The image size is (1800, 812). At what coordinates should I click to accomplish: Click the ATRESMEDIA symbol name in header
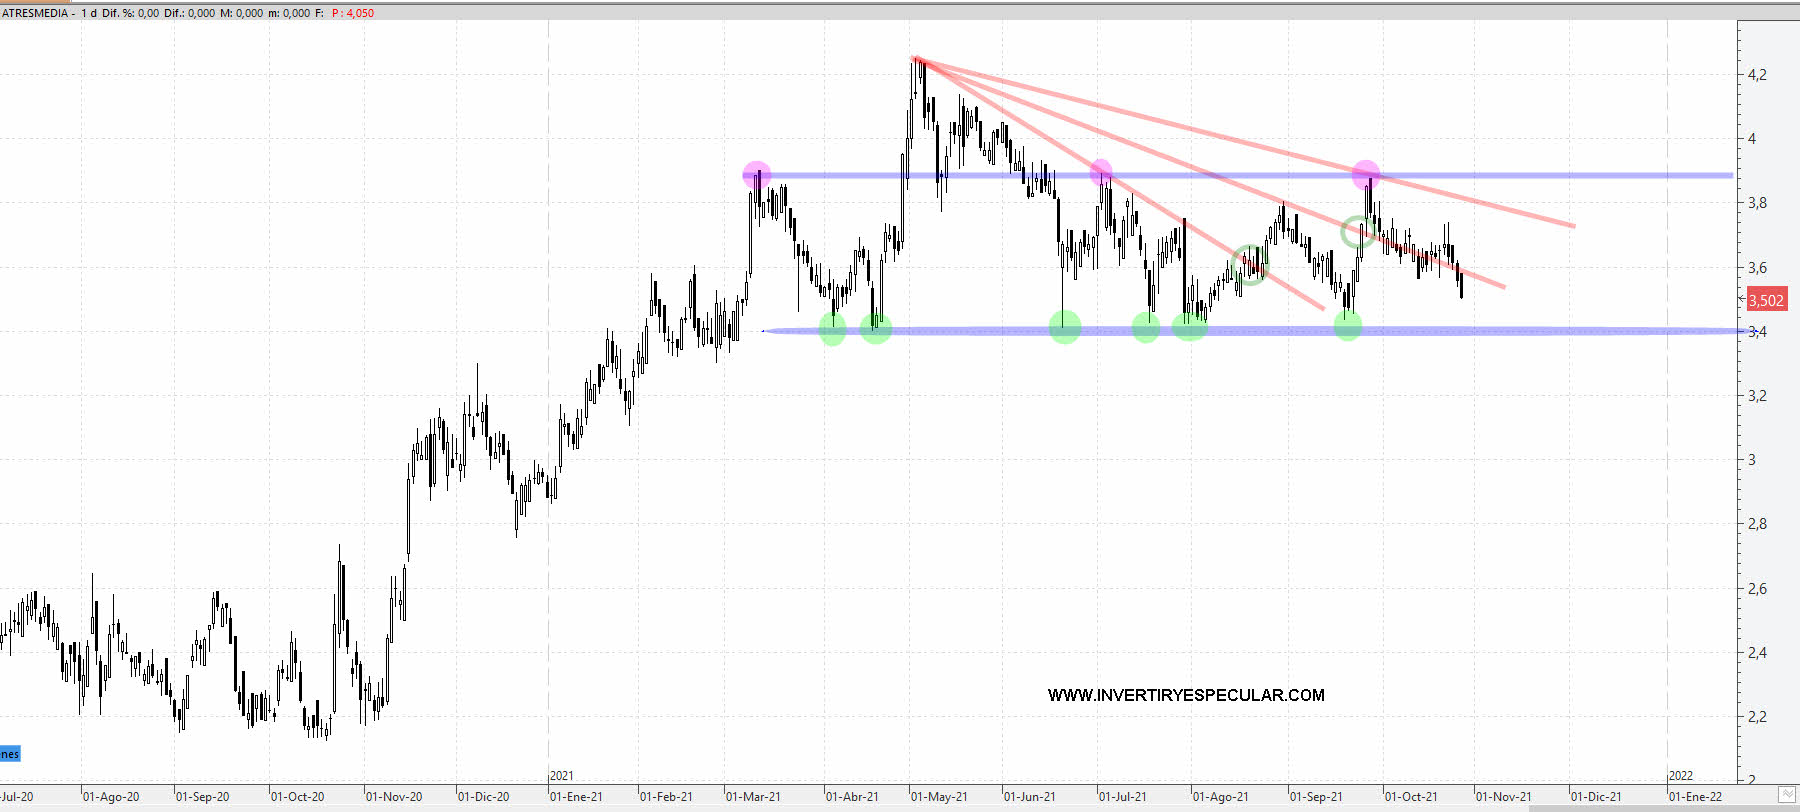[x=35, y=13]
